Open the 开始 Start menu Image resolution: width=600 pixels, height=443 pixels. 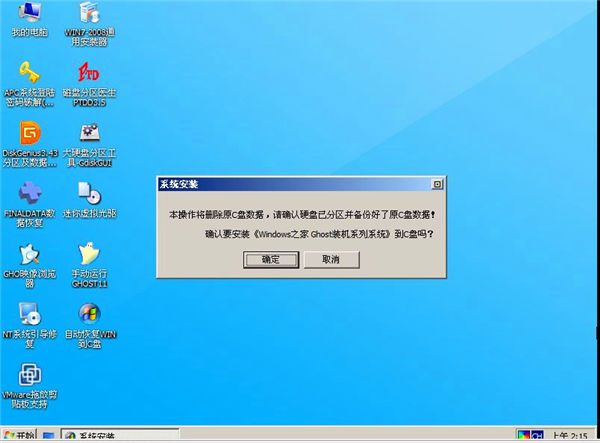pyautogui.click(x=19, y=436)
